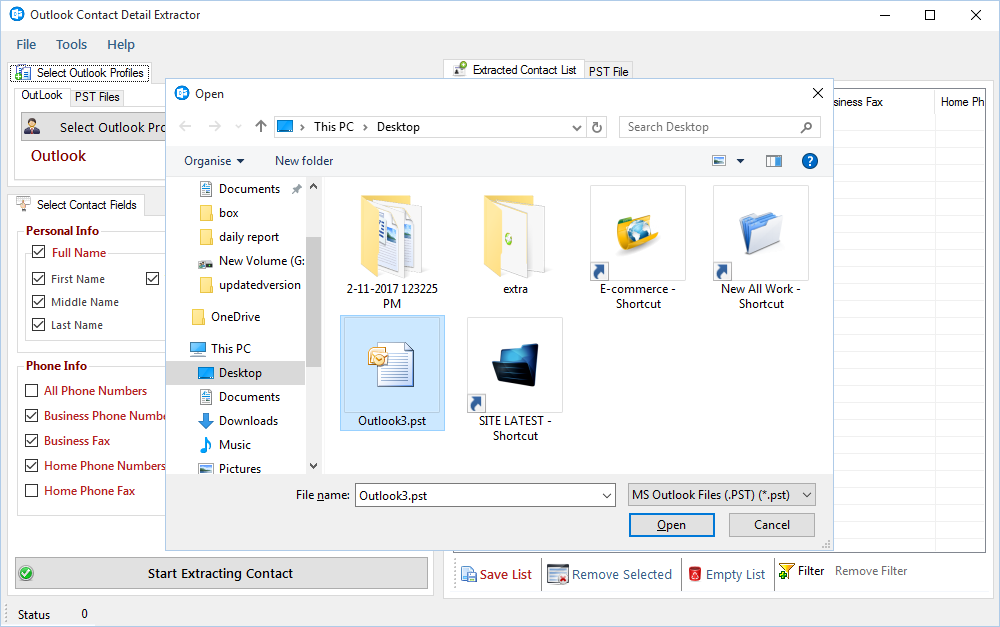Image resolution: width=1000 pixels, height=627 pixels.
Task: Open the File menu
Action: click(26, 45)
